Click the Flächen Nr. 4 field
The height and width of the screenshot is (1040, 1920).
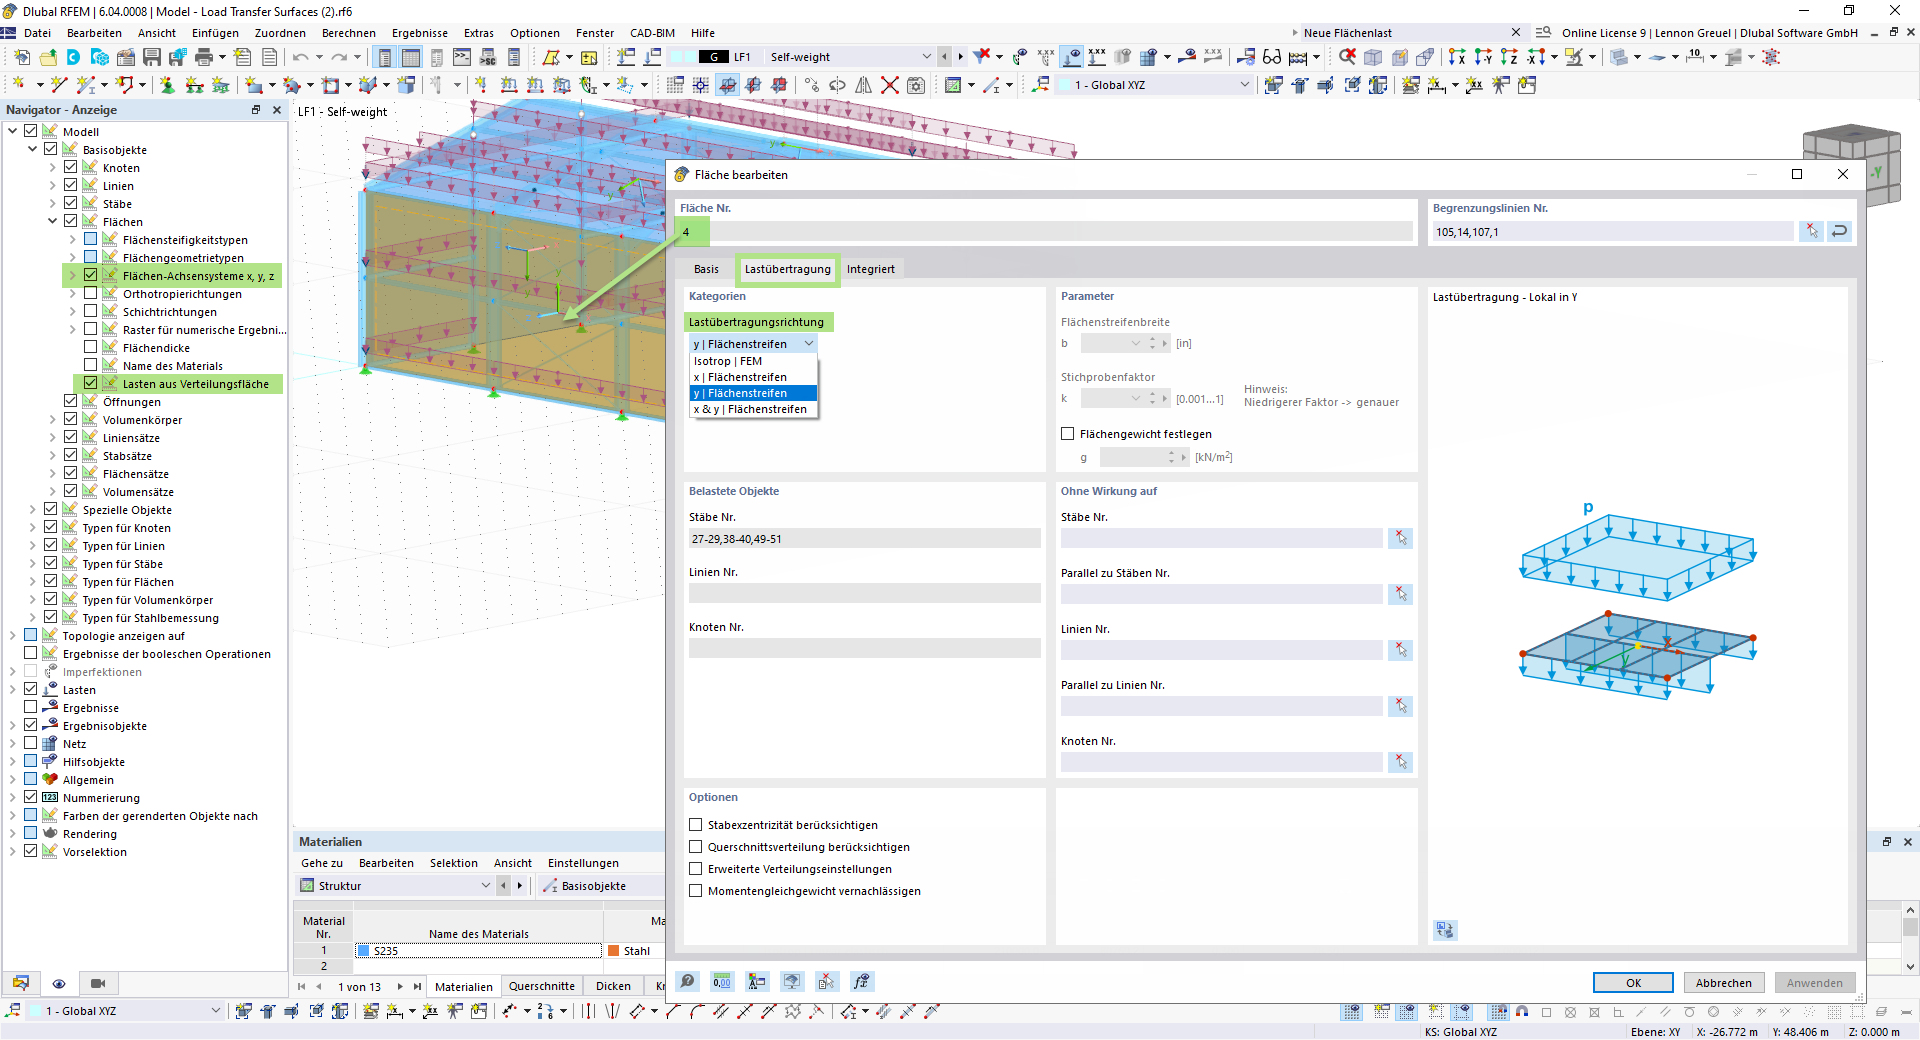[1046, 232]
